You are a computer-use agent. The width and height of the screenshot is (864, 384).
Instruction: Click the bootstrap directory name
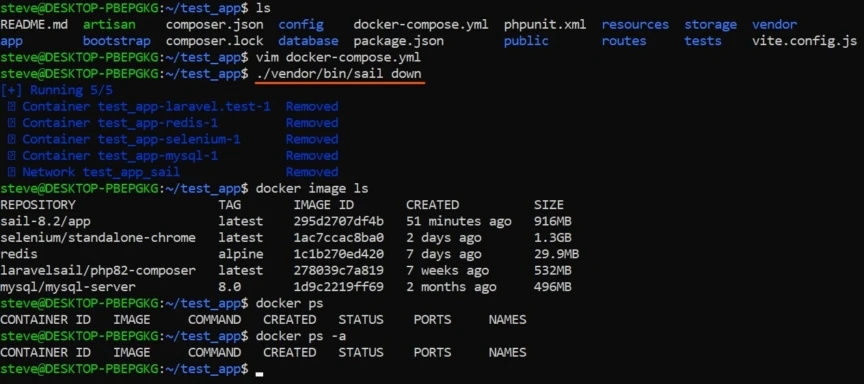116,41
